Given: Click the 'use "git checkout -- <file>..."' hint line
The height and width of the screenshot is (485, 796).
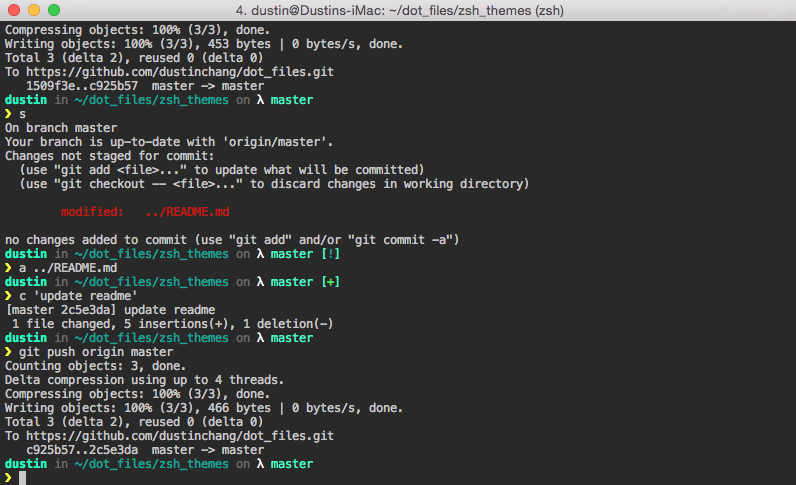Looking at the screenshot, I should 274,184.
